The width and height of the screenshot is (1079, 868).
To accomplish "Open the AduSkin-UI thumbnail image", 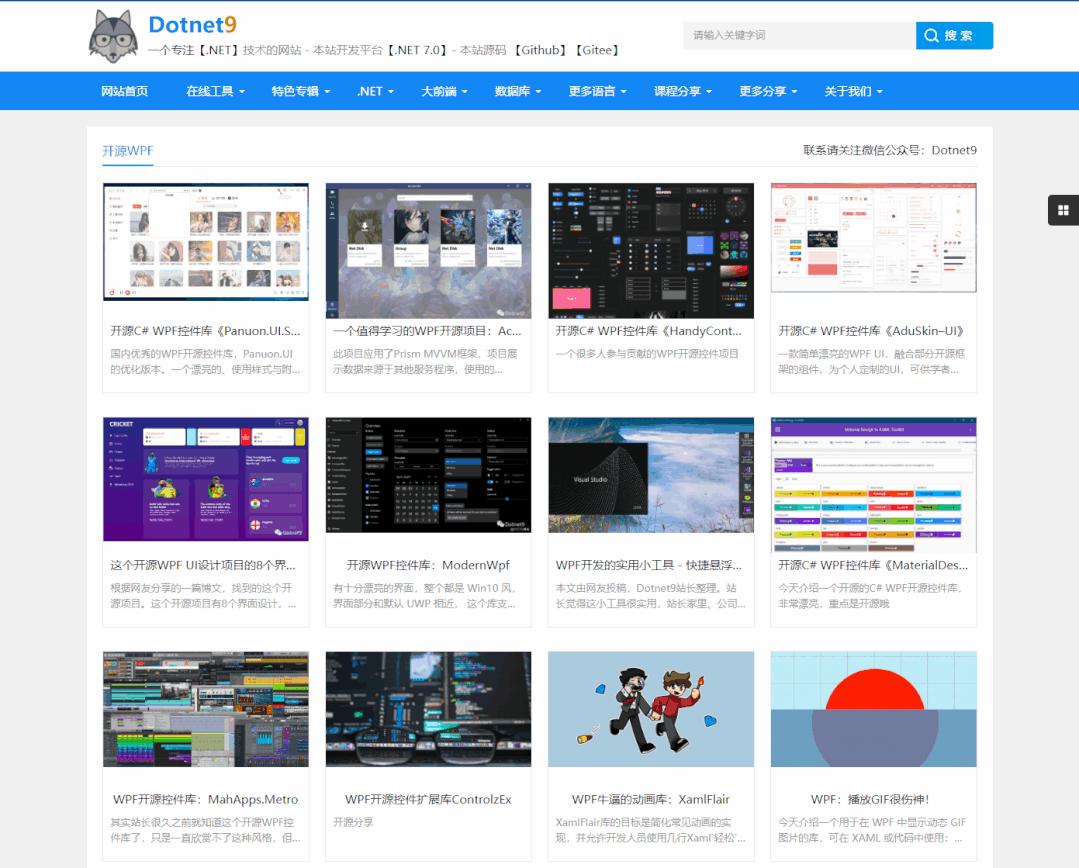I will tap(873, 237).
